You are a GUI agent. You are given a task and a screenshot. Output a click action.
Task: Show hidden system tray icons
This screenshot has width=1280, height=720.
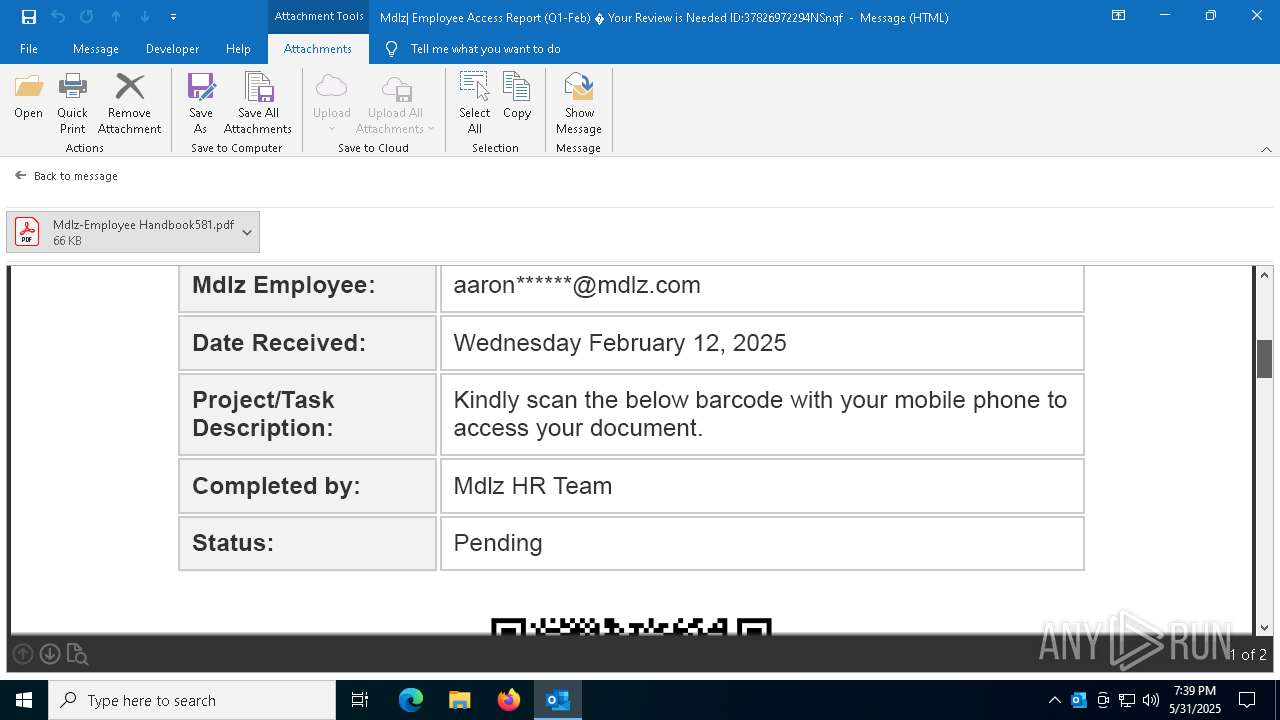(1054, 700)
